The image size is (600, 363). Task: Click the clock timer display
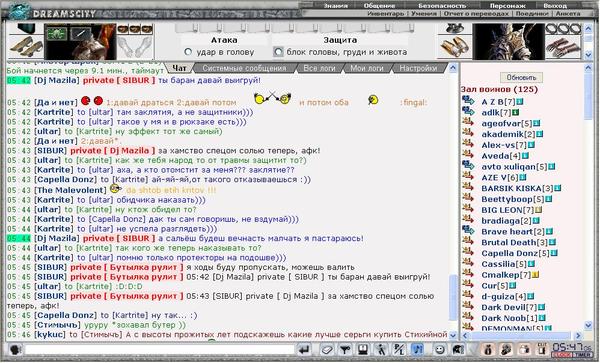[x=571, y=350]
